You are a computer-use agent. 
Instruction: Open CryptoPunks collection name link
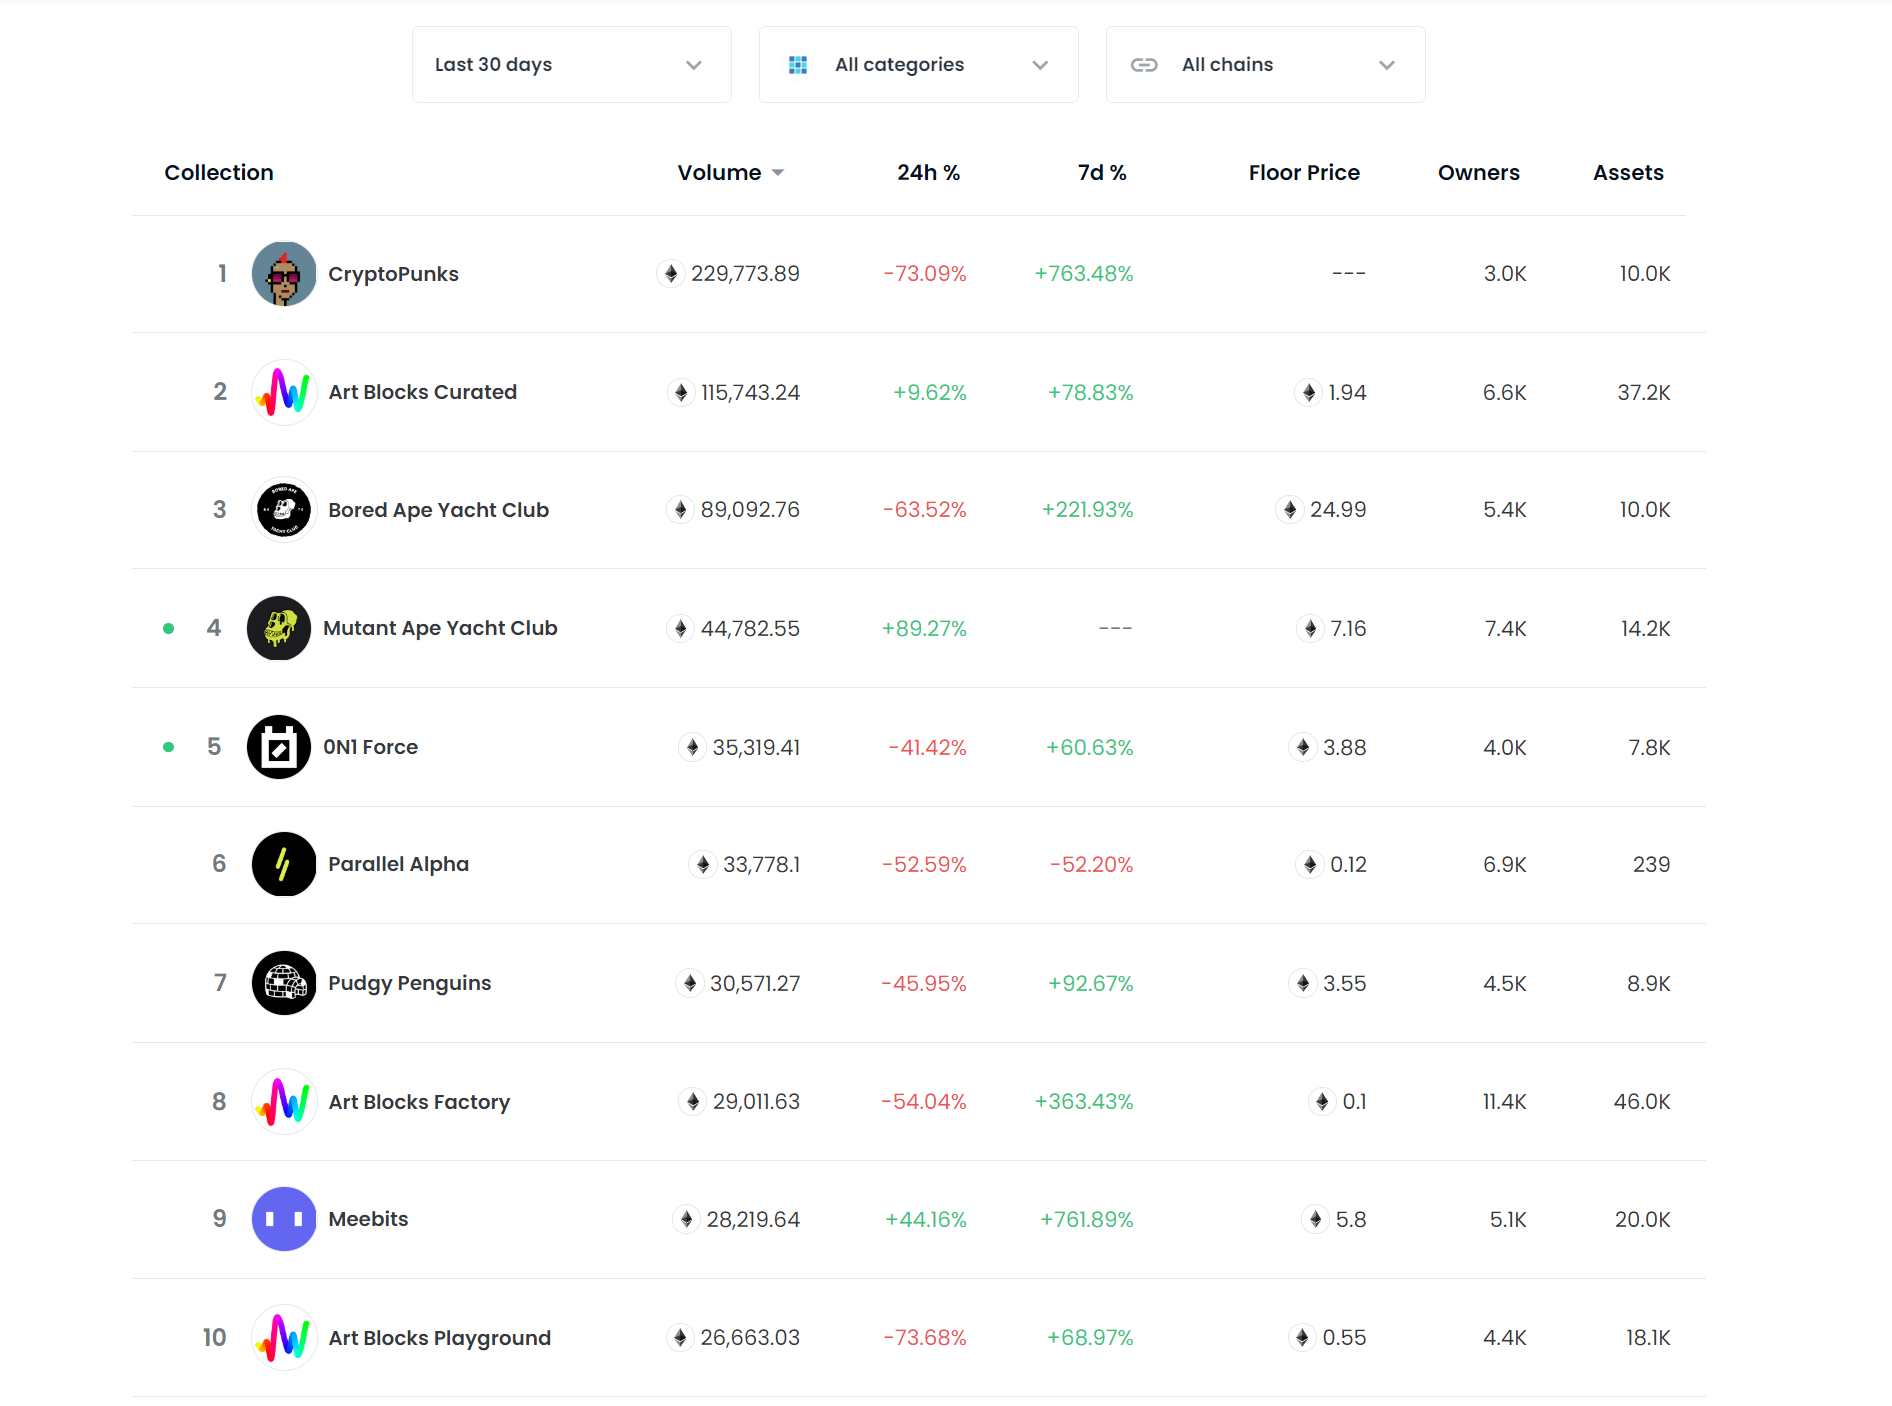point(393,274)
